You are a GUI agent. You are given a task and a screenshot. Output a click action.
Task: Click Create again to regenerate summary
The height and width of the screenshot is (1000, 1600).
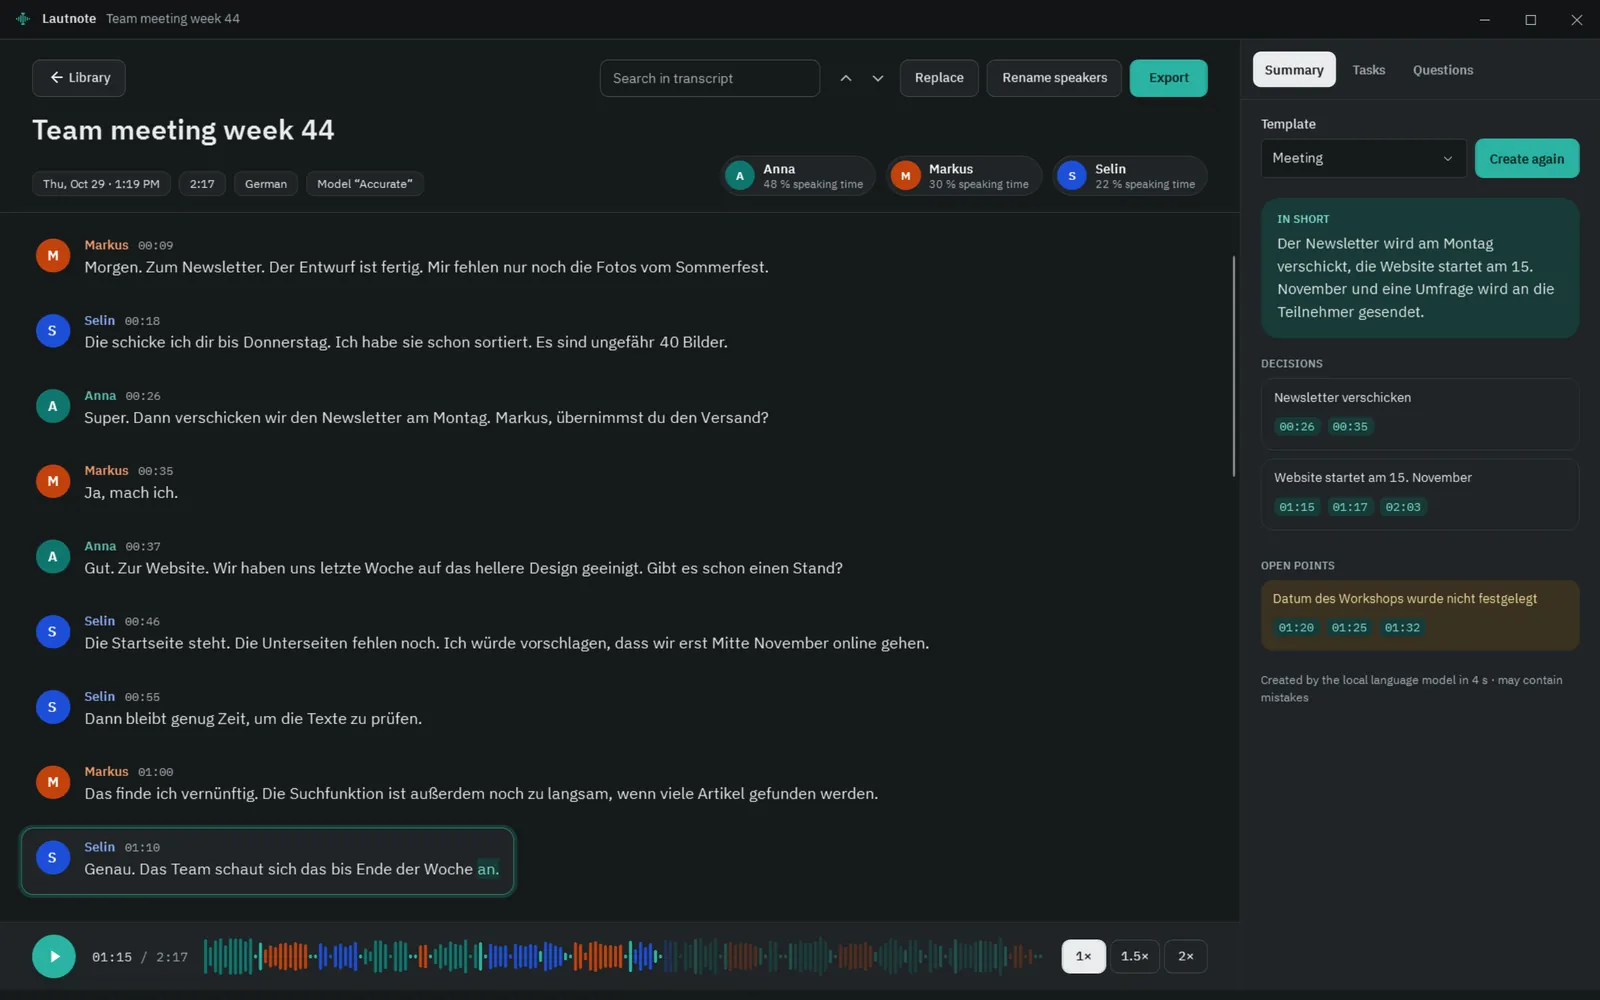tap(1526, 158)
